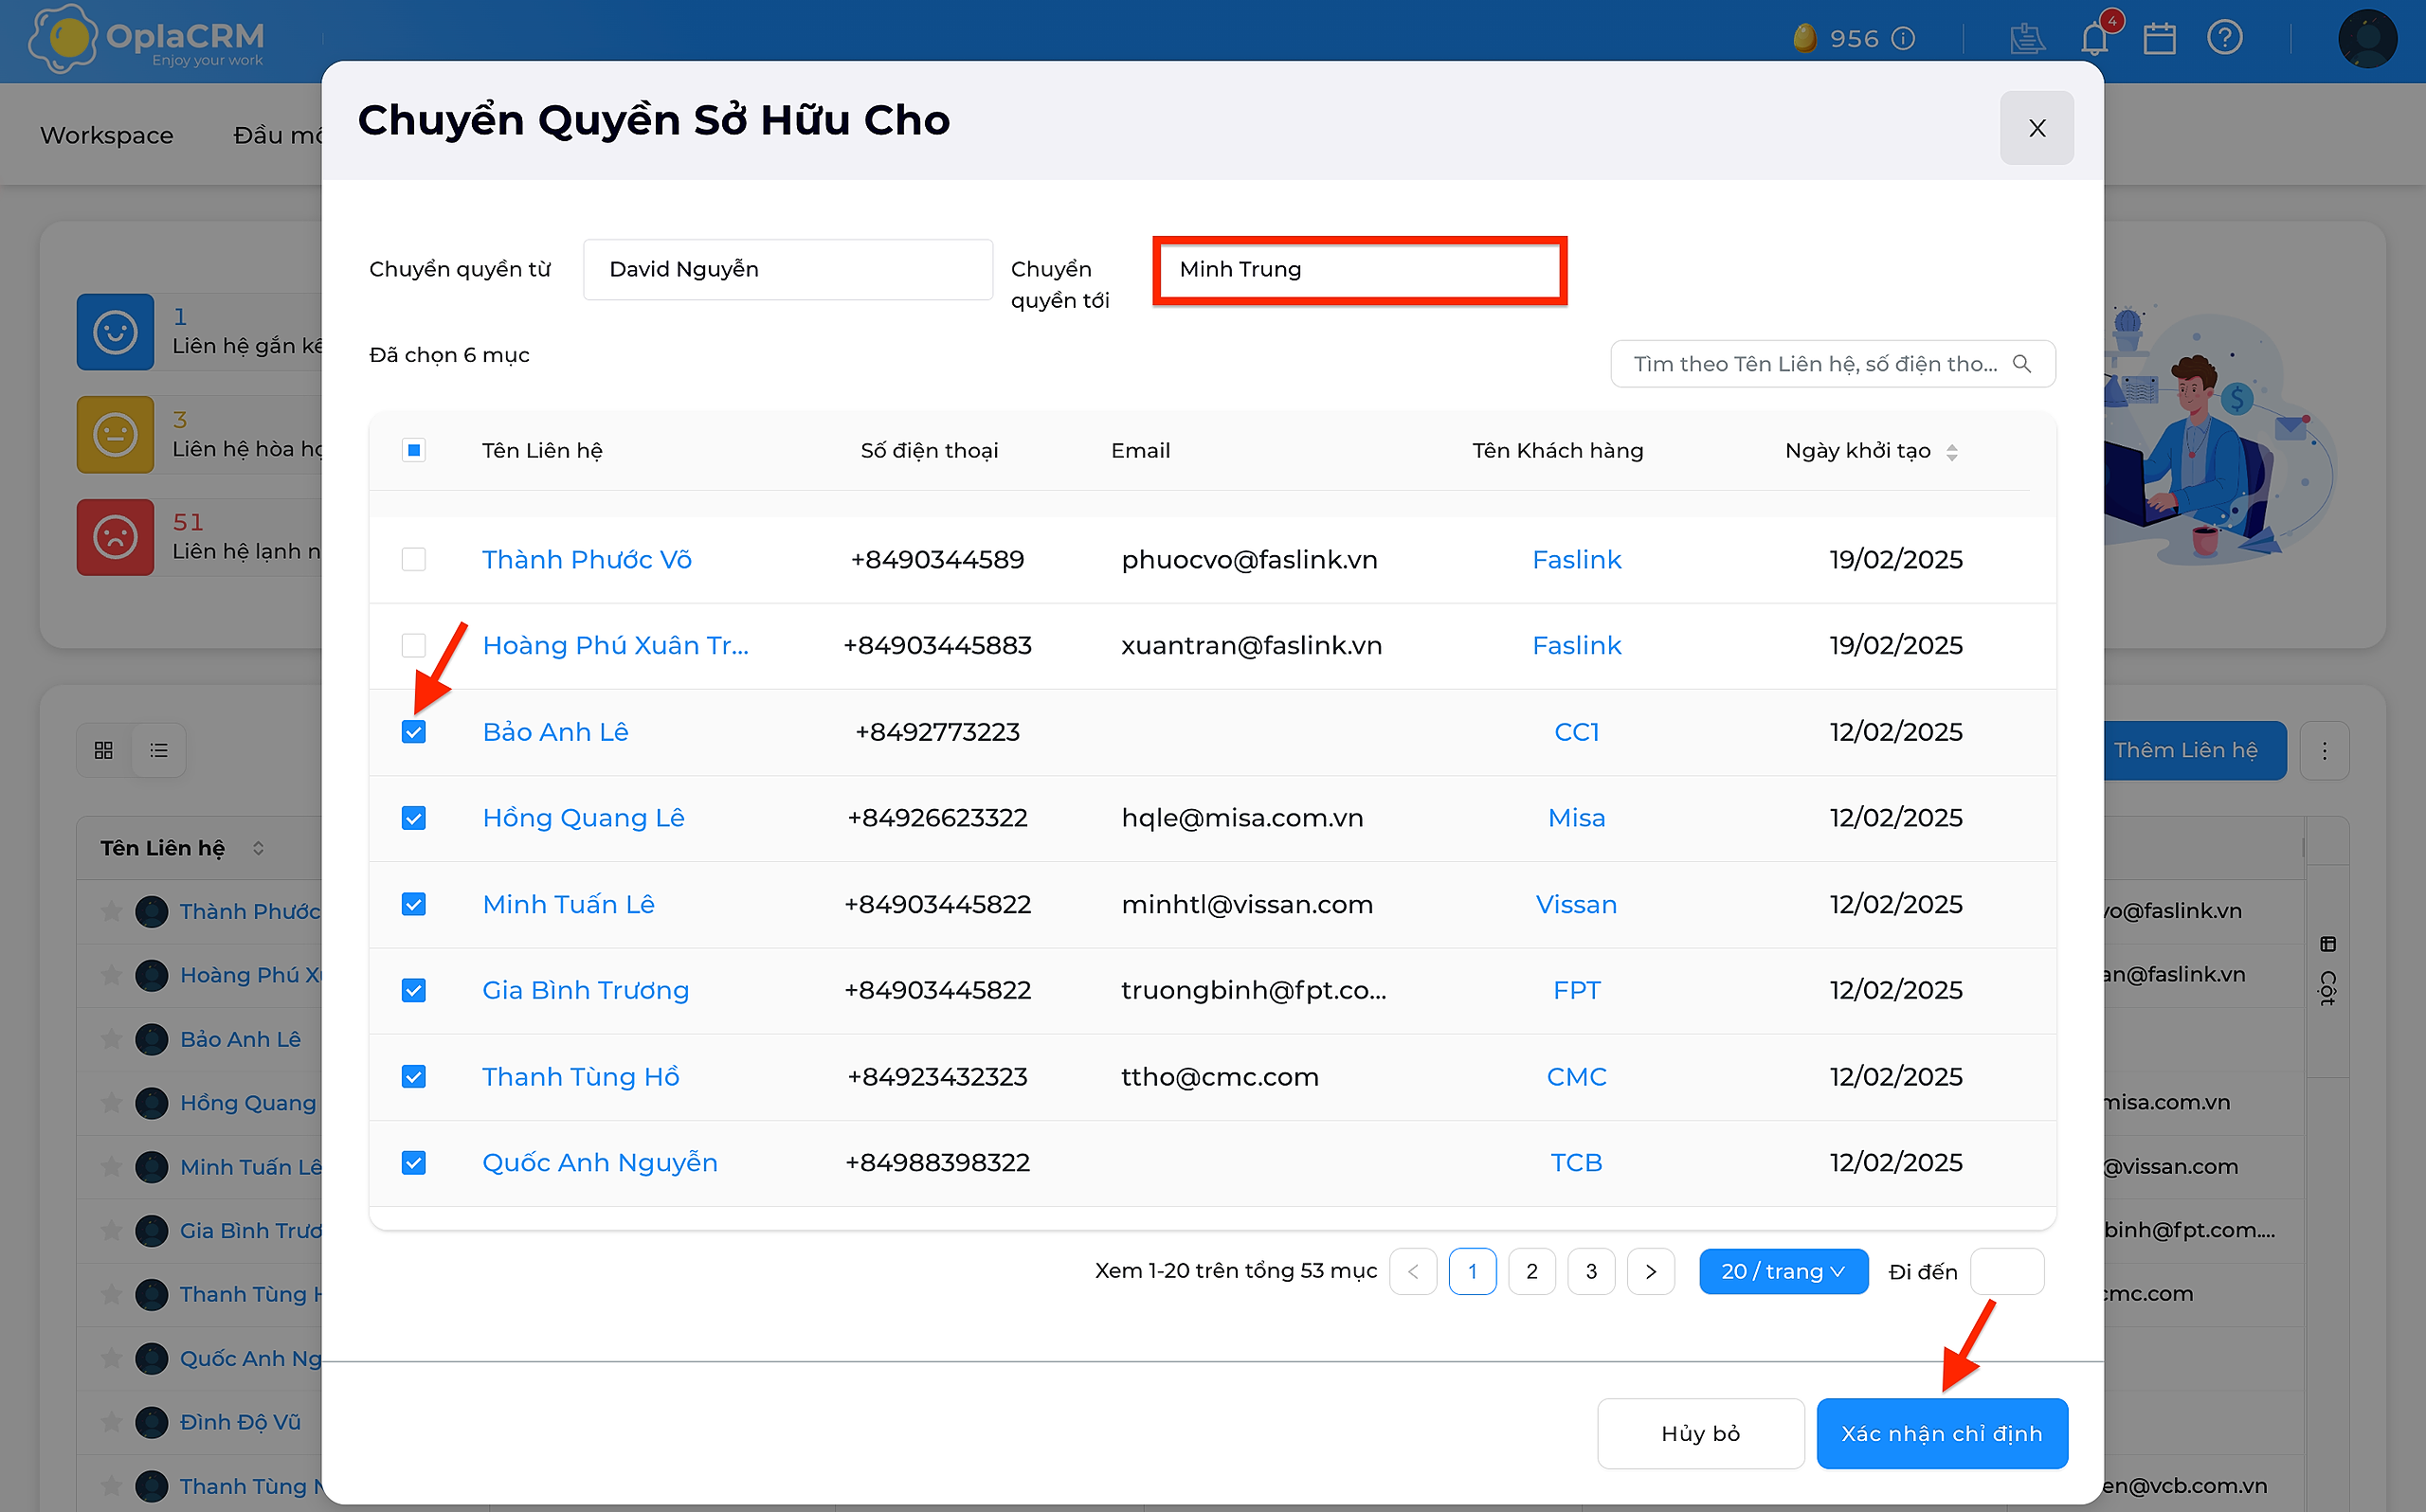Click the search magnifier icon in dialog
The height and width of the screenshot is (1512, 2426).
(2021, 364)
